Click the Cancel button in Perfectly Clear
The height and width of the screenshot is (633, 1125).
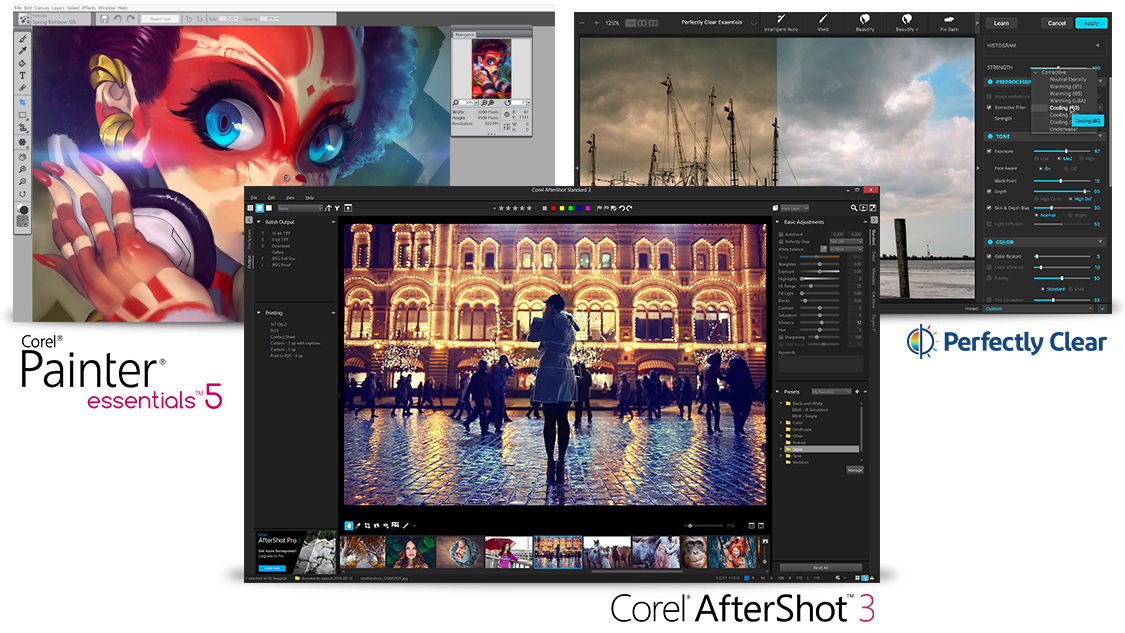(1057, 23)
